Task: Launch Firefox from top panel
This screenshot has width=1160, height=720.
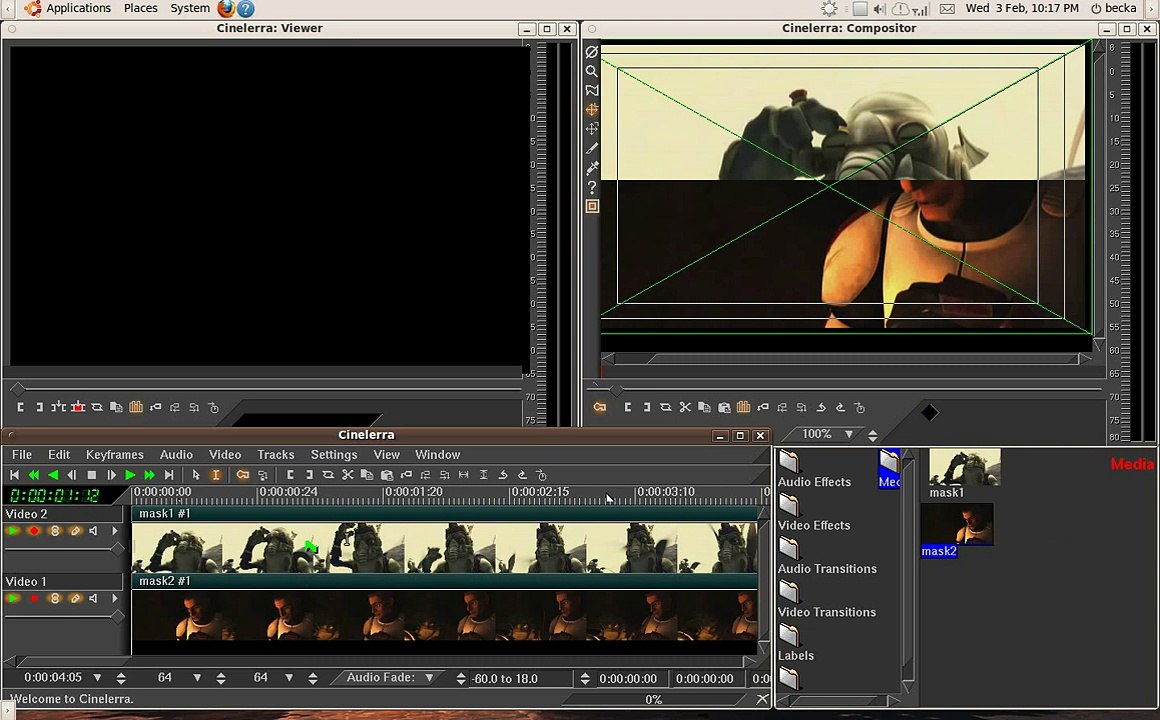Action: coord(226,9)
